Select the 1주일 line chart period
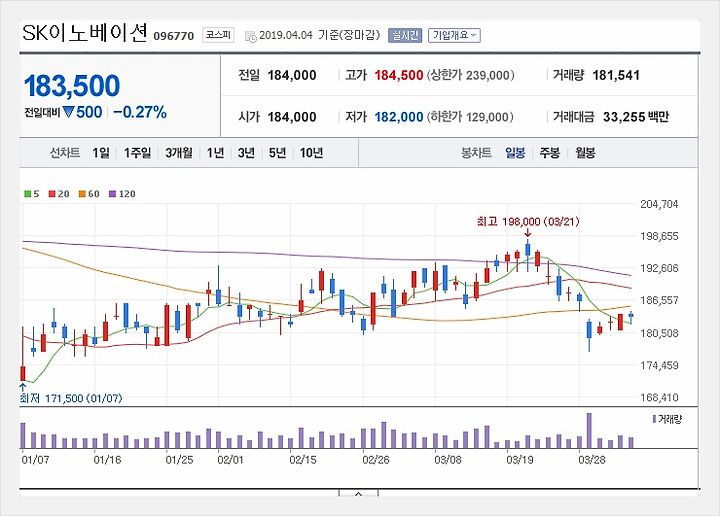 (x=137, y=152)
